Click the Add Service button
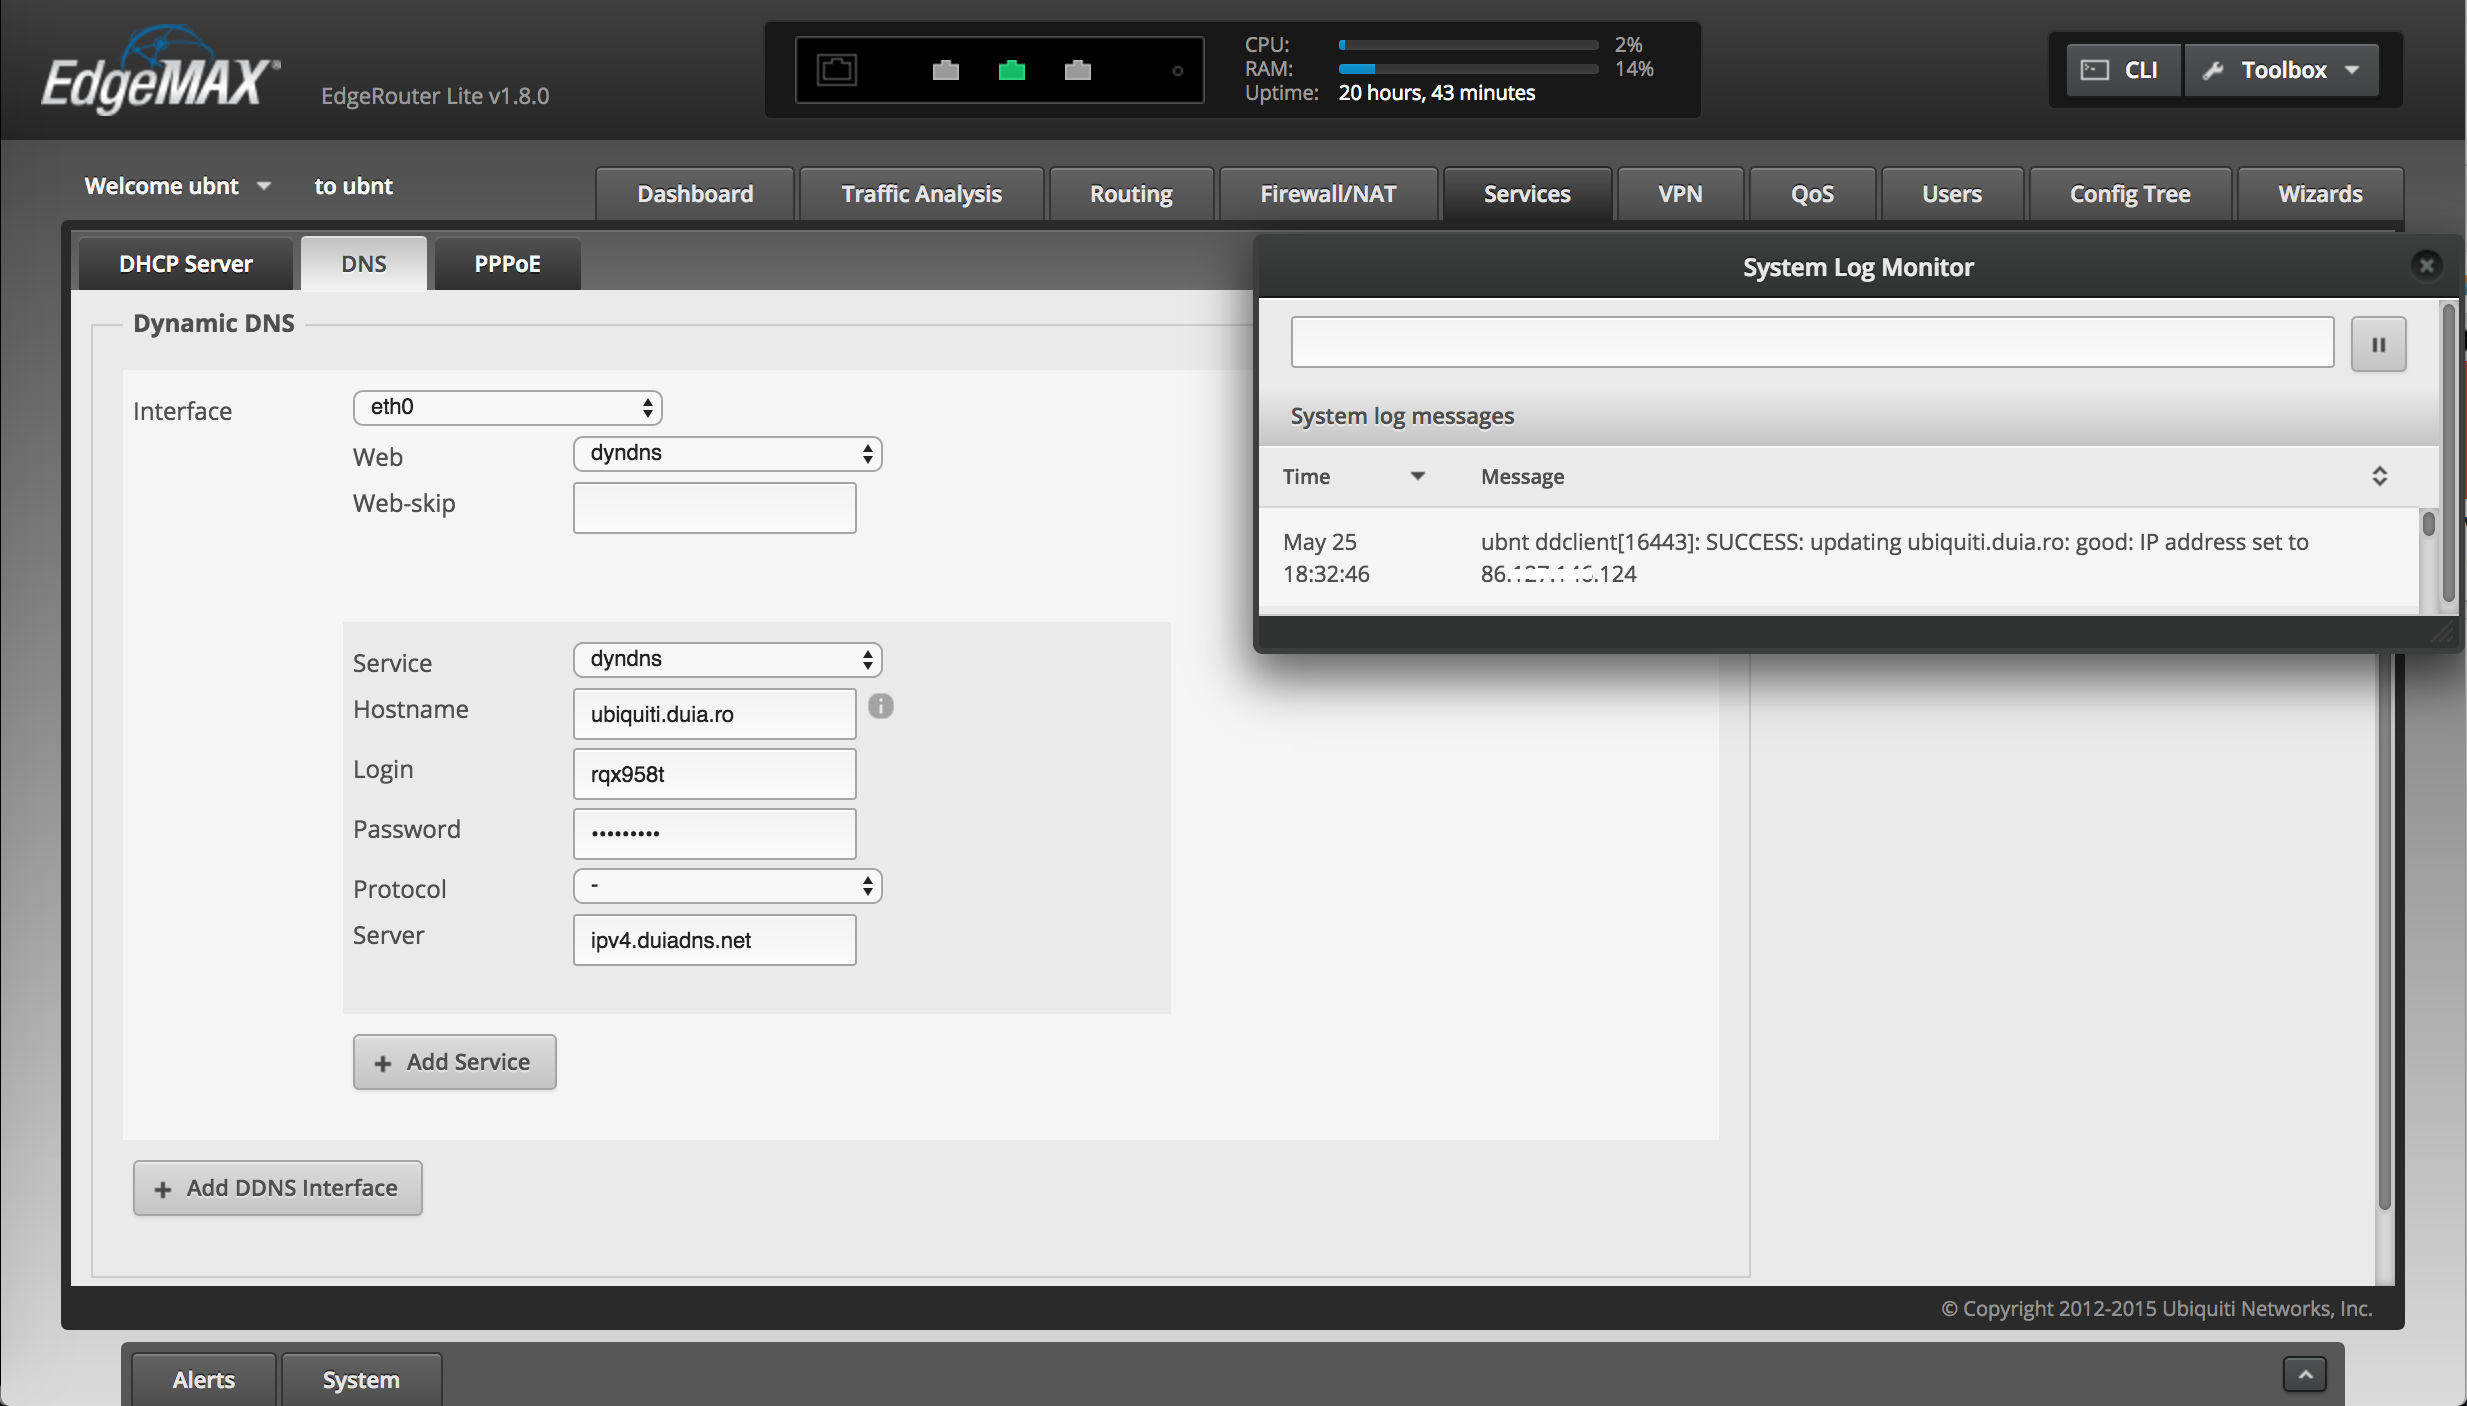Screen dimensions: 2467x1406 (x=454, y=1062)
